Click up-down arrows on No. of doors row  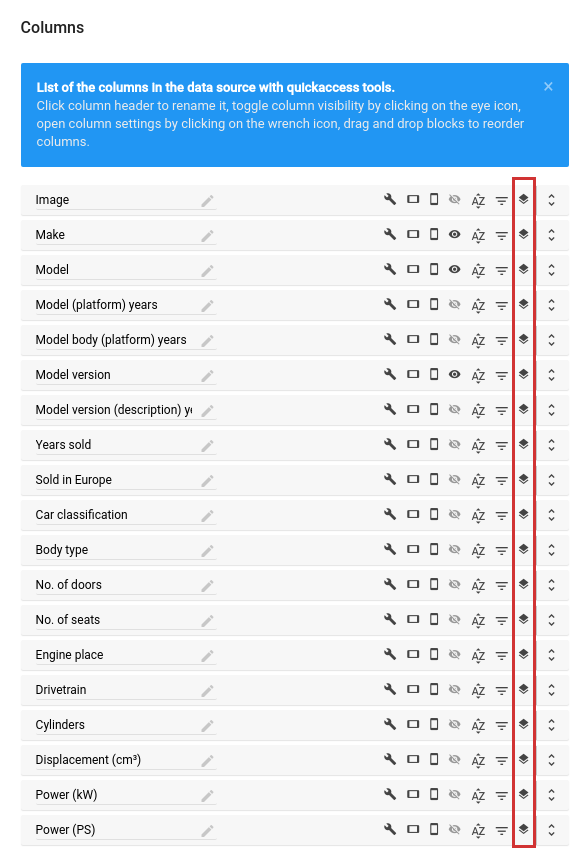(x=551, y=585)
